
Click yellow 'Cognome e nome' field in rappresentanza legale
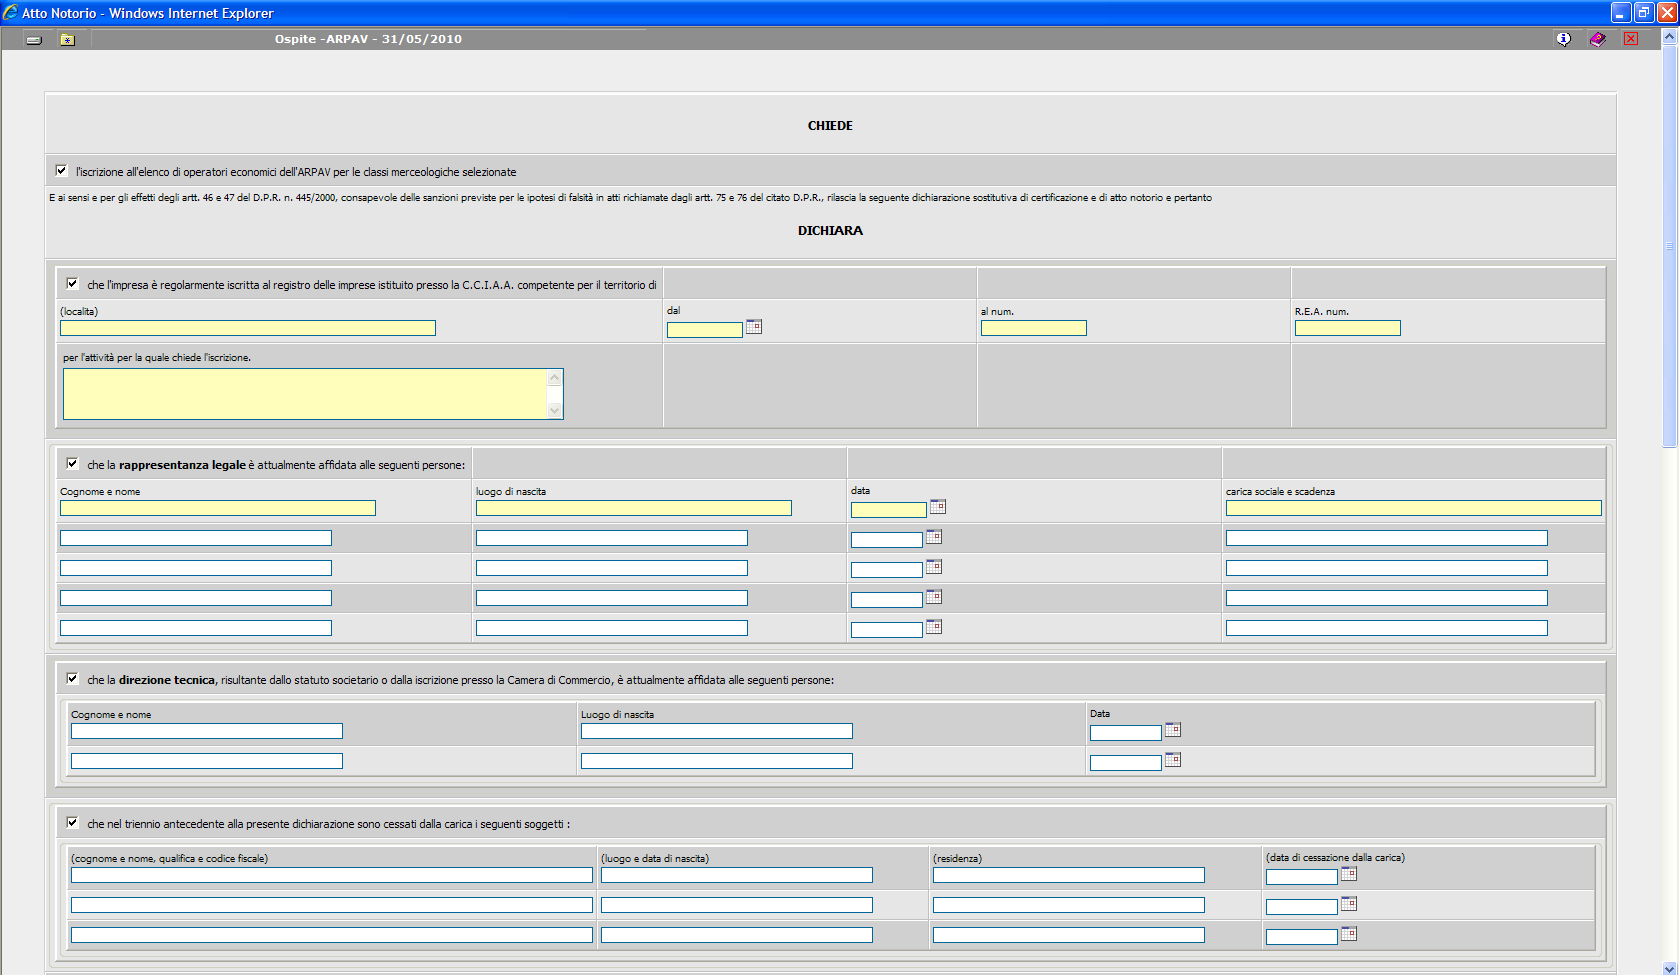[218, 508]
